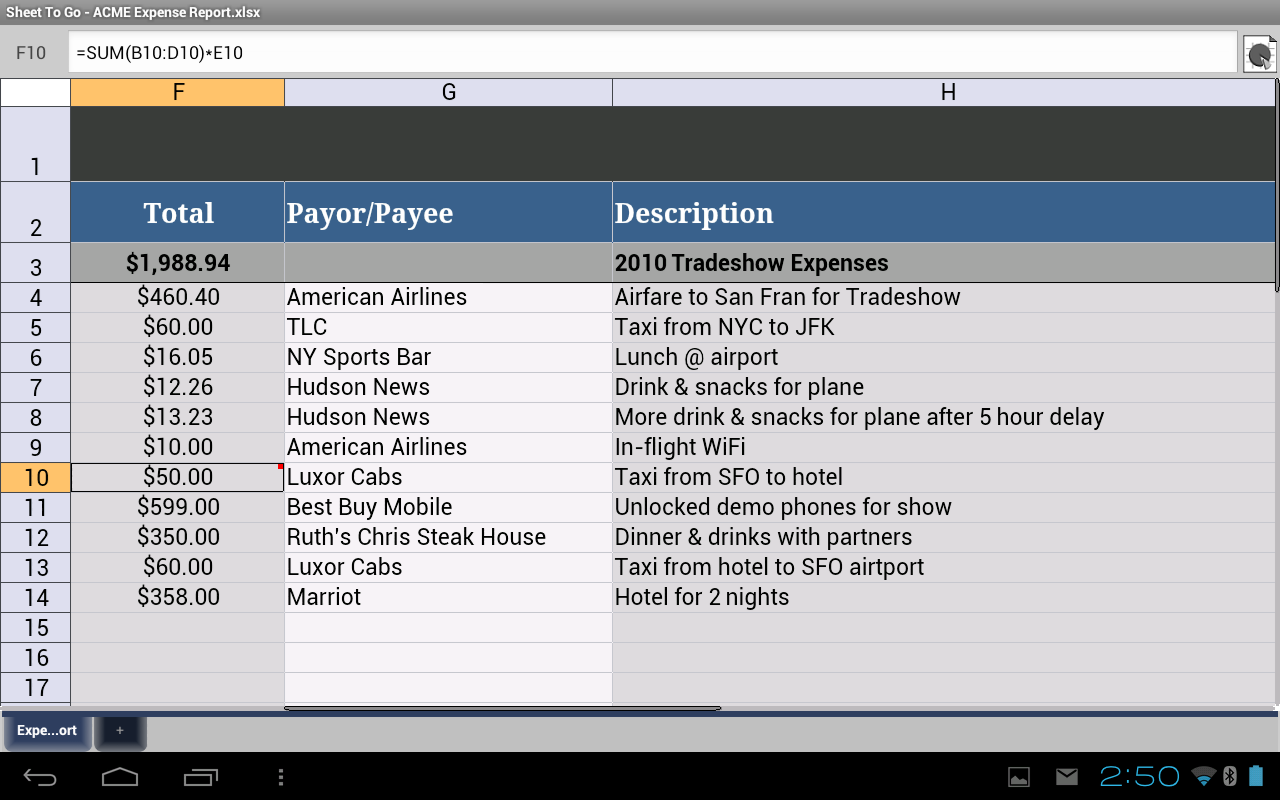Select American Airlines cell in row 9
The height and width of the screenshot is (800, 1280).
coord(448,447)
